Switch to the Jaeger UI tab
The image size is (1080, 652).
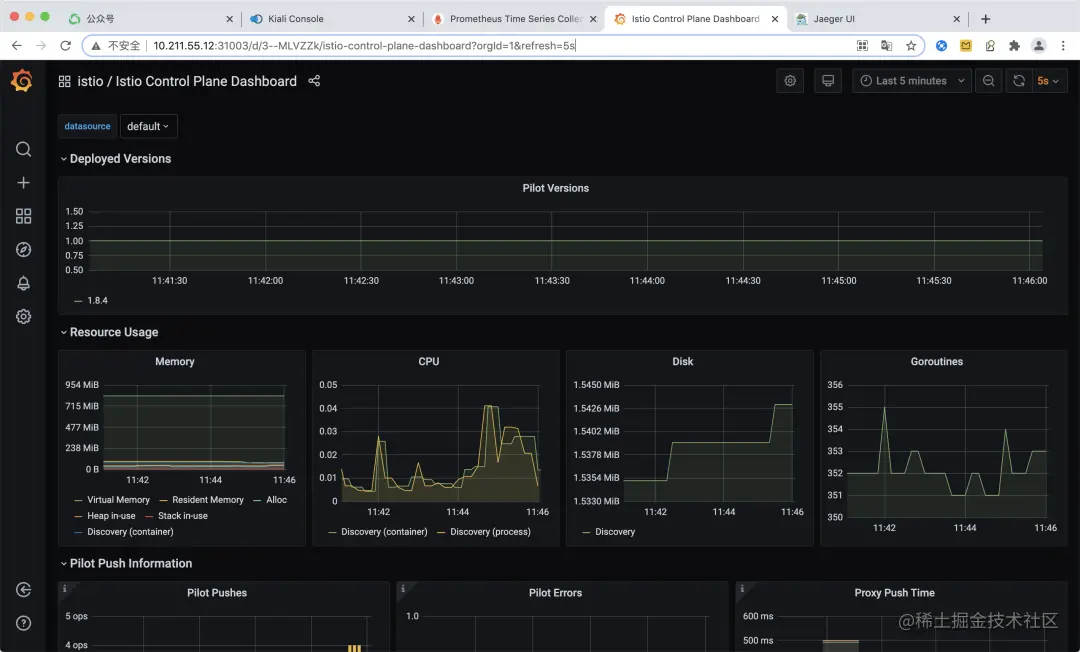876,19
